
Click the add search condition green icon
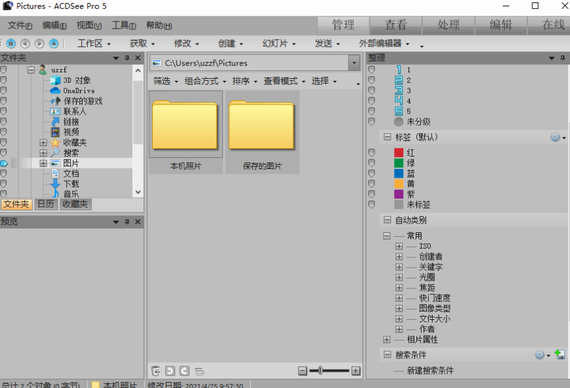560,354
